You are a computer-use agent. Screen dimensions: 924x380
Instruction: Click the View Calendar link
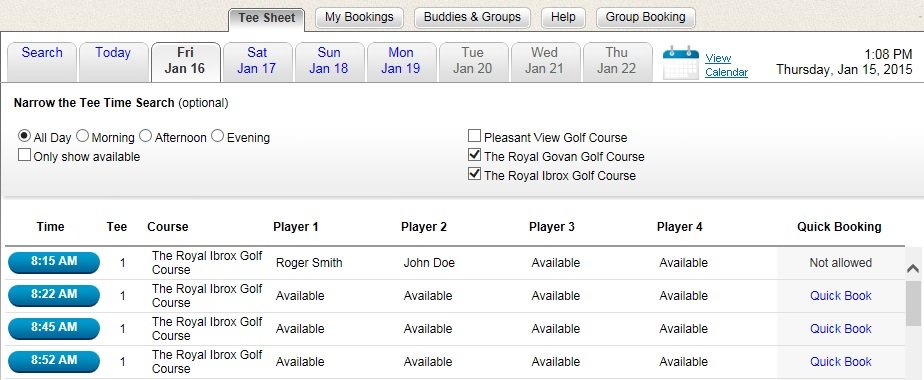pyautogui.click(x=726, y=65)
